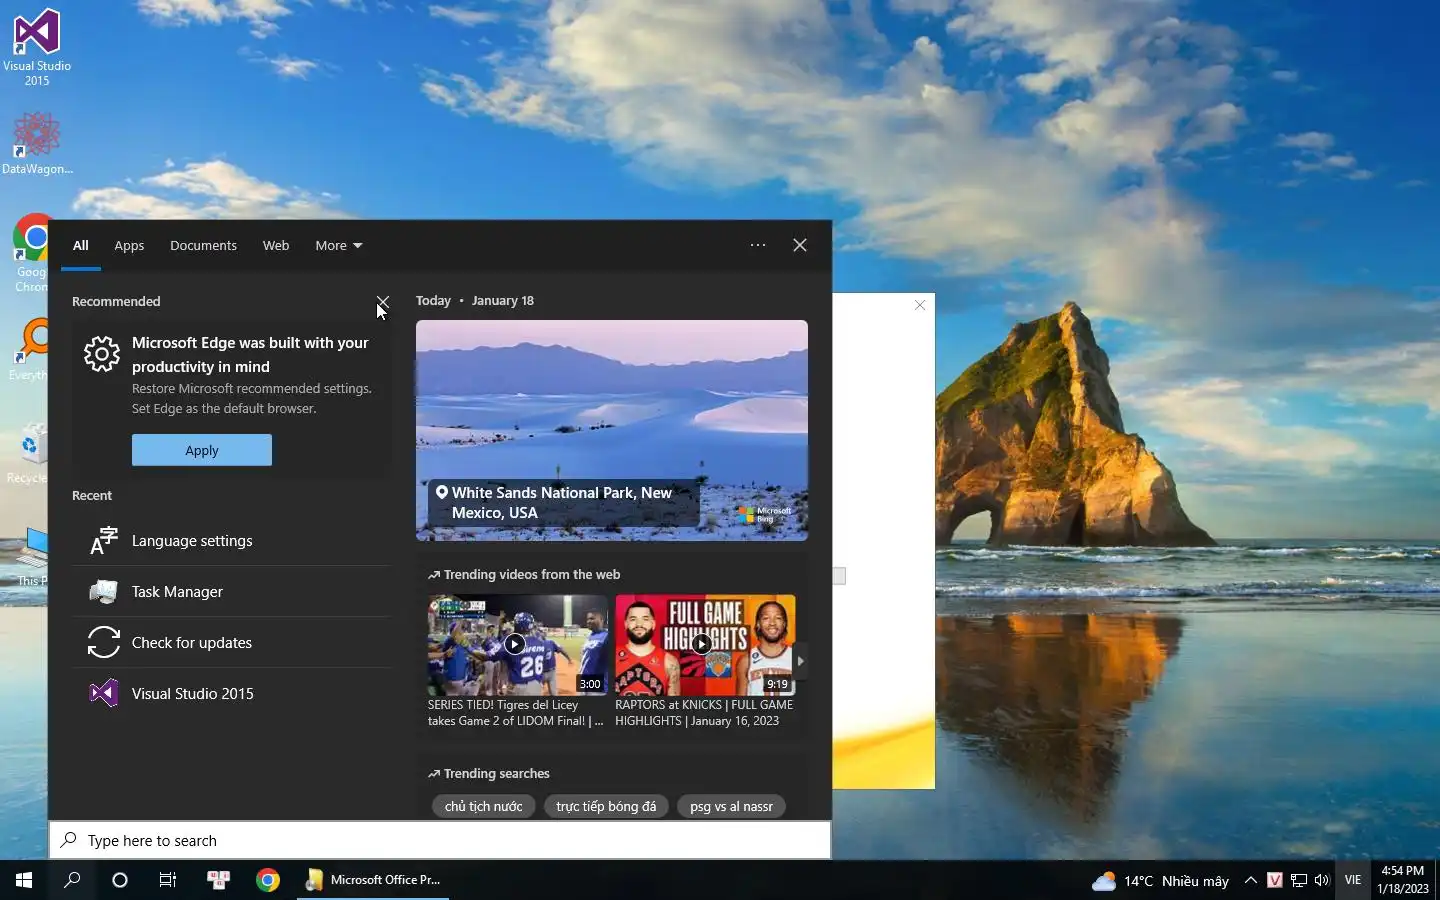Search trending 'trực tiếp bóng đá' chip
The width and height of the screenshot is (1440, 900).
tap(606, 806)
